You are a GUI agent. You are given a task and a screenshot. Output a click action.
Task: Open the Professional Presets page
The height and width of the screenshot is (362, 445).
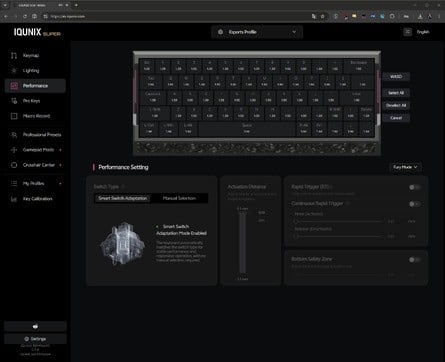(x=35, y=135)
